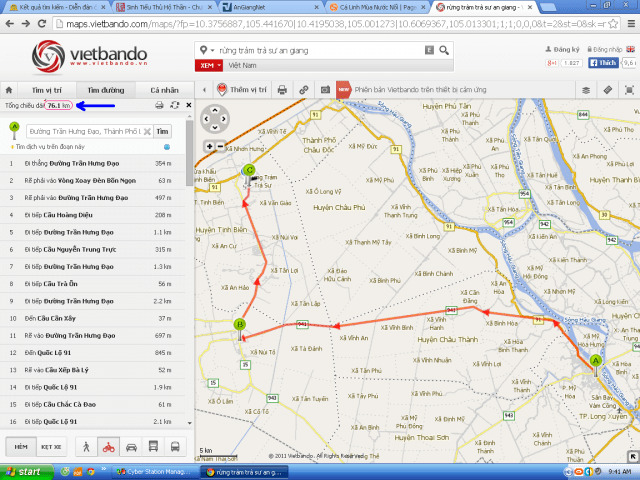
Task: Zoom in the map with plus
Action: (209, 146)
